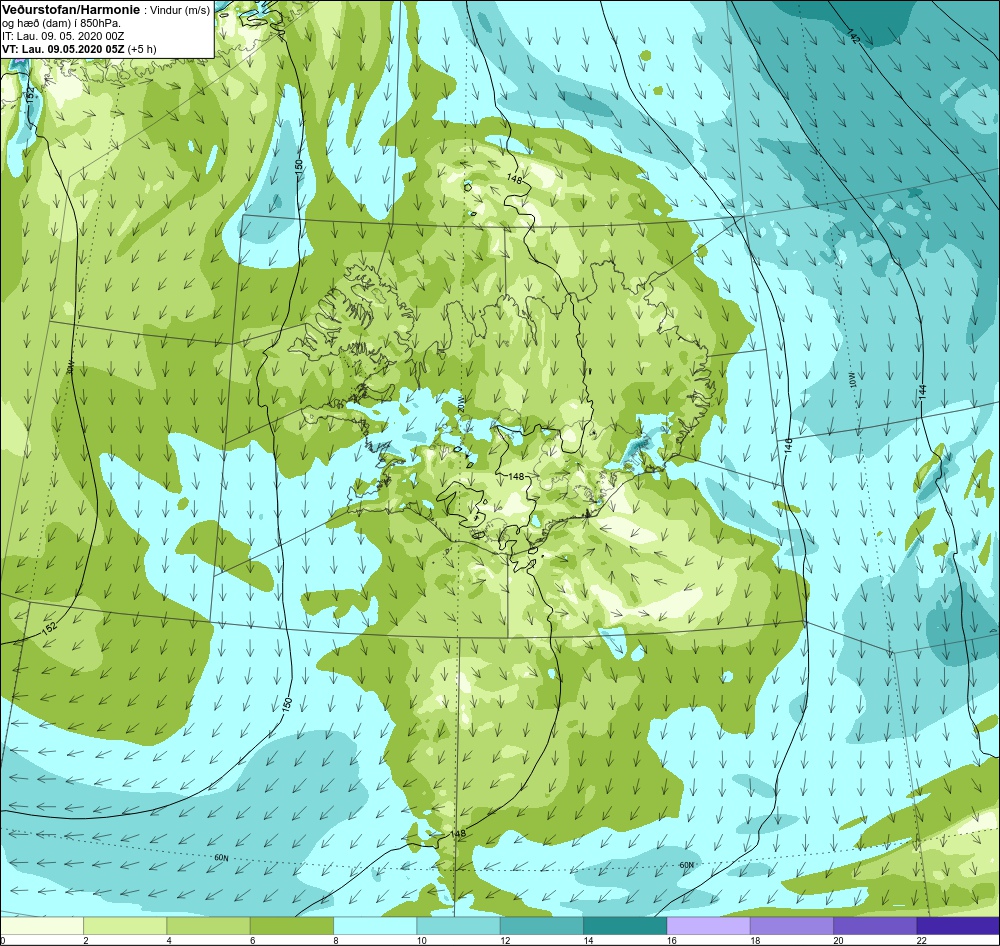The height and width of the screenshot is (946, 1000).
Task: Click the 18–20 m/s purple legend swatch
Action: (x=791, y=925)
